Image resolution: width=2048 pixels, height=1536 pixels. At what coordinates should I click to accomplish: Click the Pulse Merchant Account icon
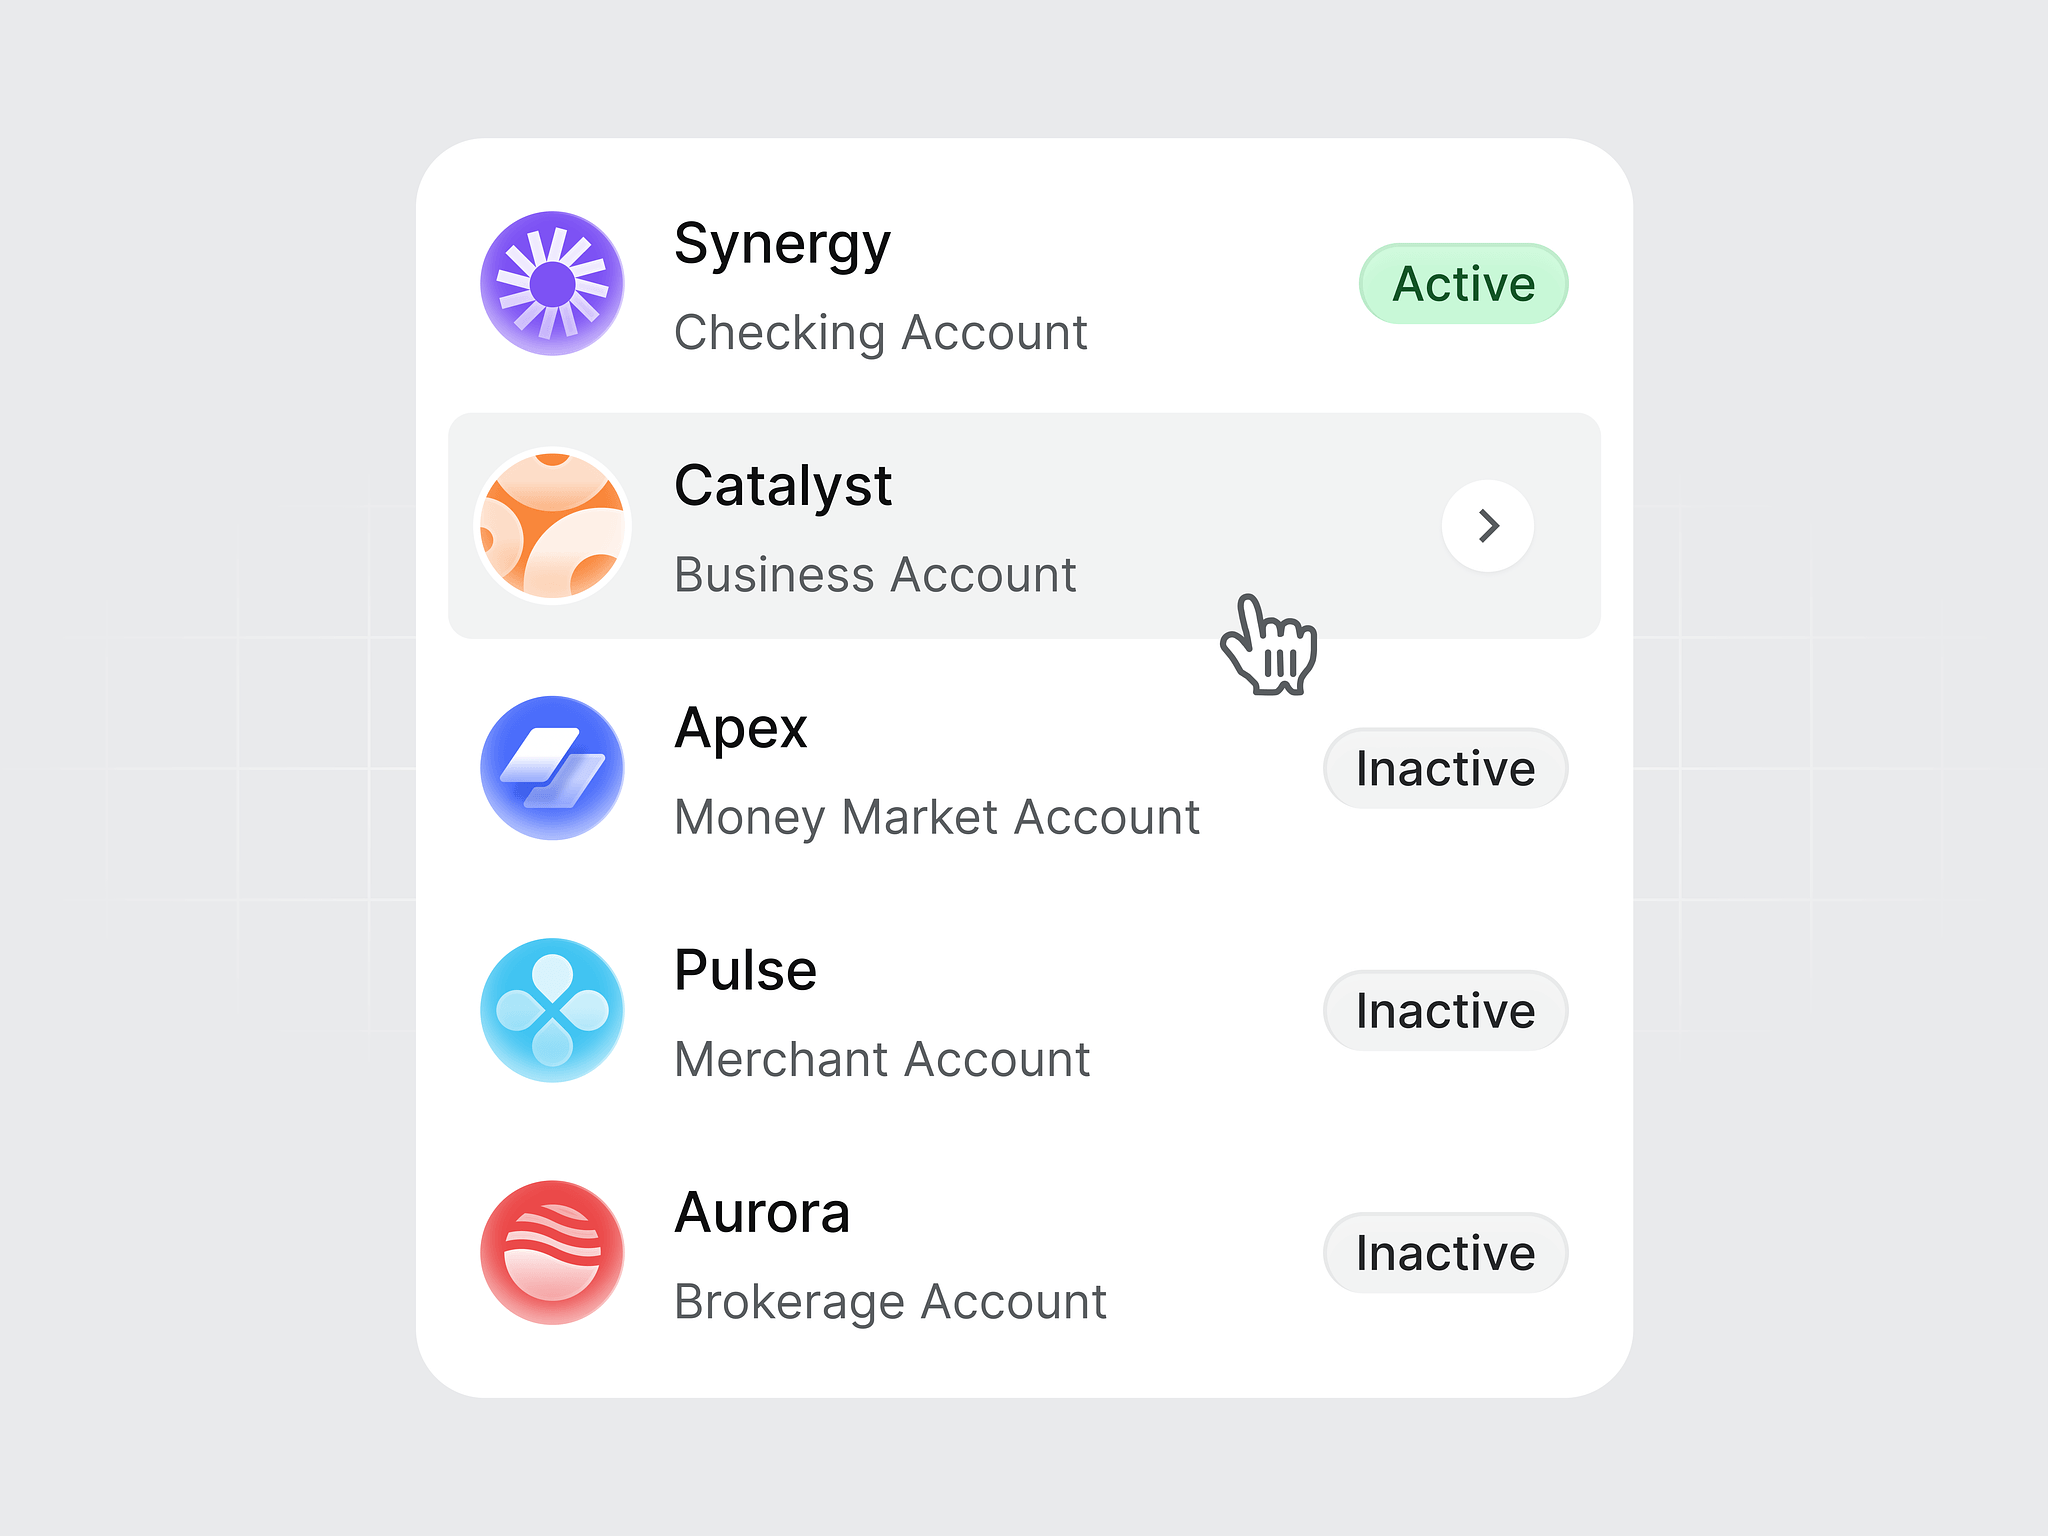(x=555, y=1010)
